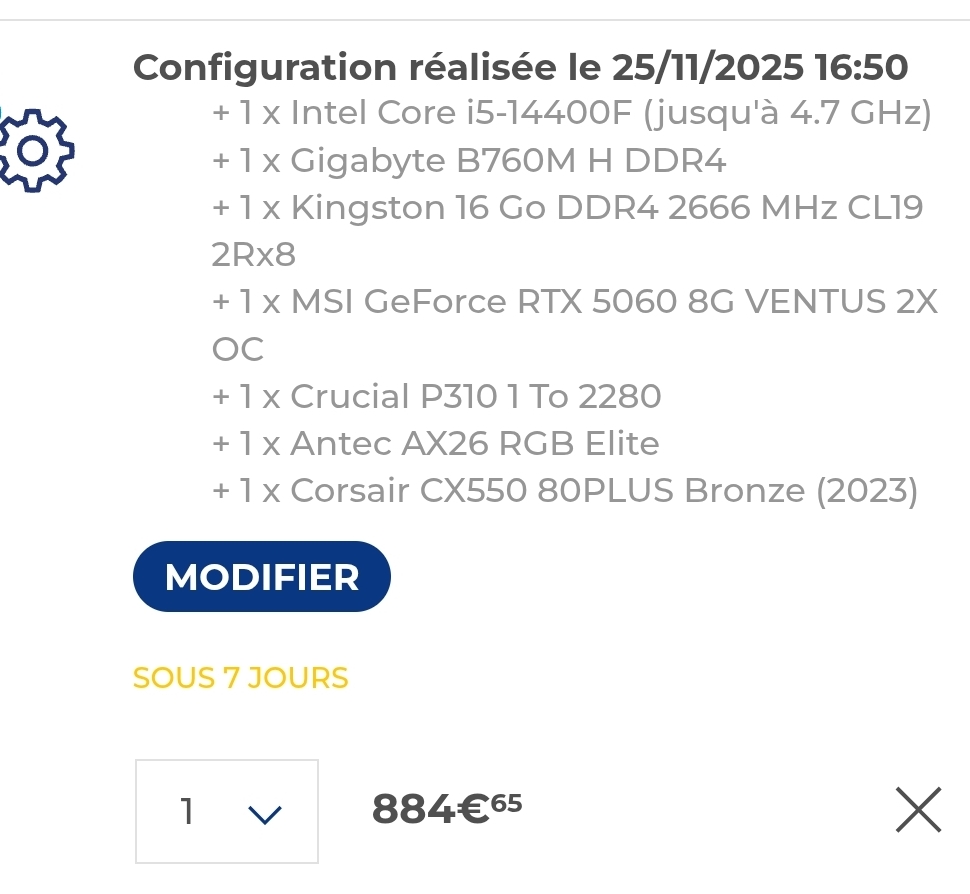Click the Kingston 16 Go DDR4 entry

click(x=567, y=208)
